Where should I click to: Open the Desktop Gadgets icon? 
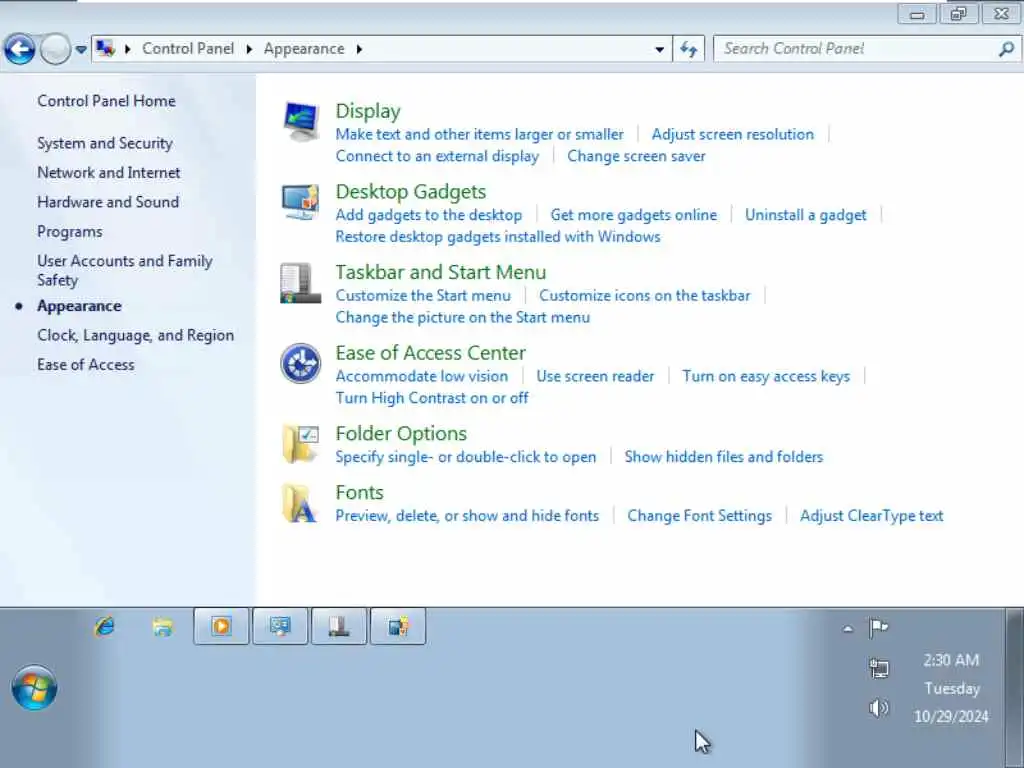pos(300,202)
